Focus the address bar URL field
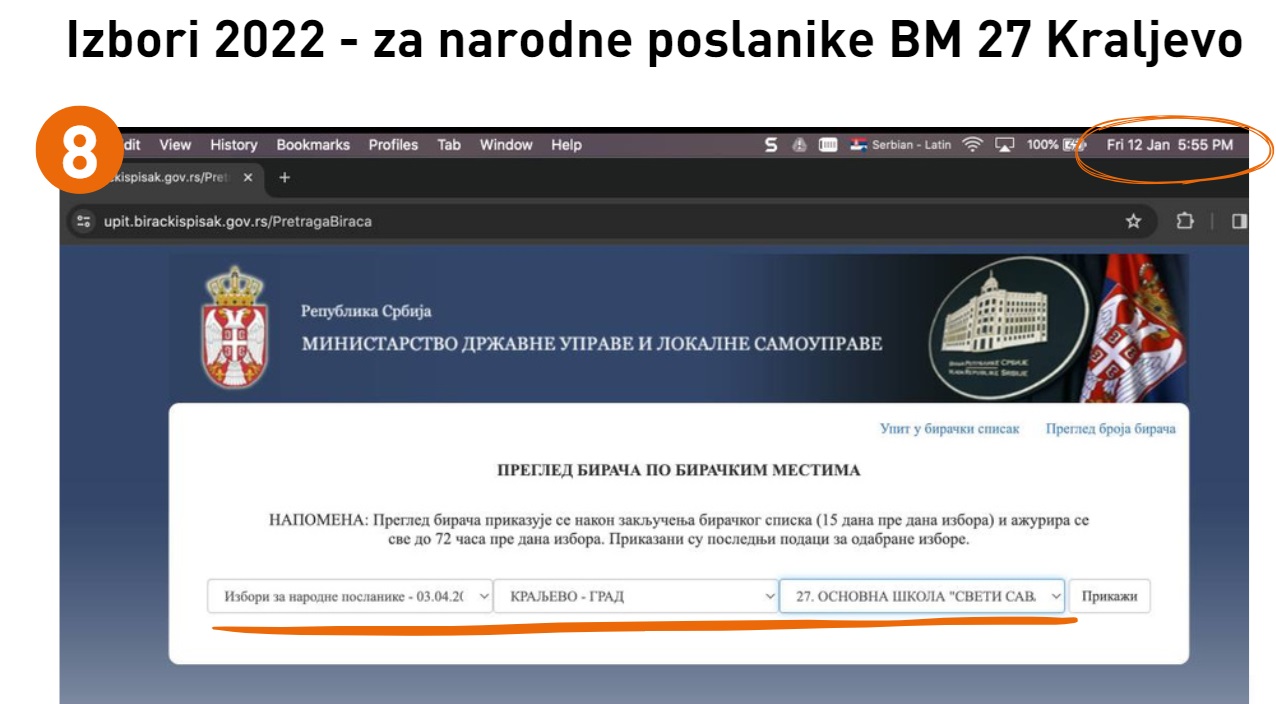 pos(238,221)
